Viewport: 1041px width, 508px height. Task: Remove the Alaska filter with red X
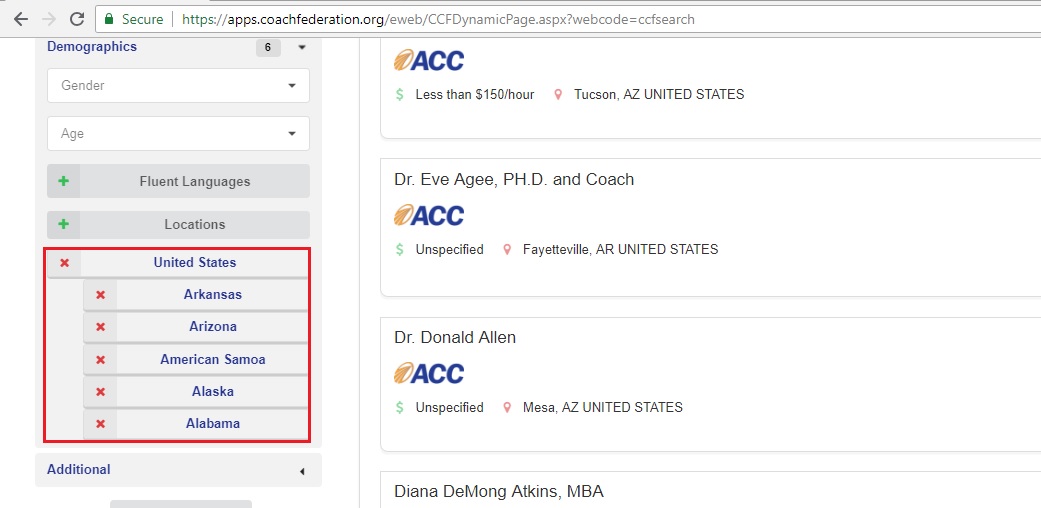point(100,392)
